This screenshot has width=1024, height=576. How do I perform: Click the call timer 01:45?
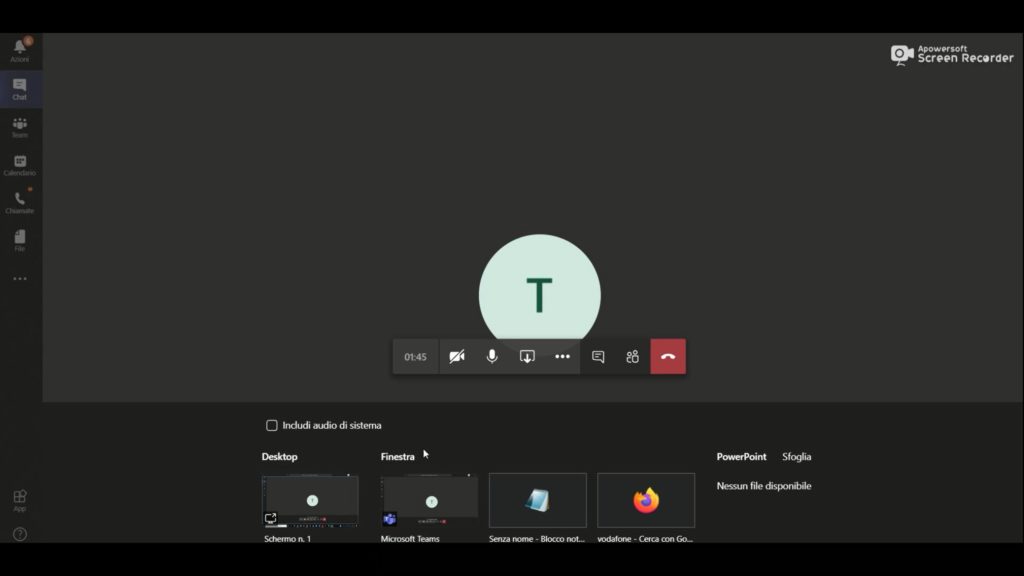tap(415, 357)
